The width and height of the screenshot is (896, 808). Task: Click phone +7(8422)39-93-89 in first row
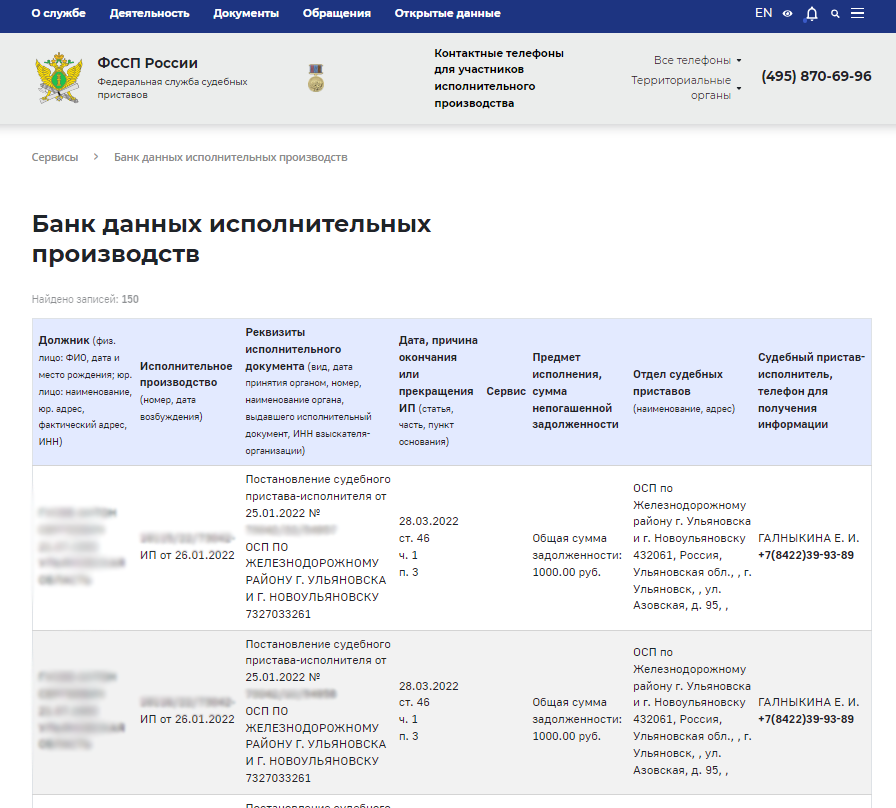[806, 555]
